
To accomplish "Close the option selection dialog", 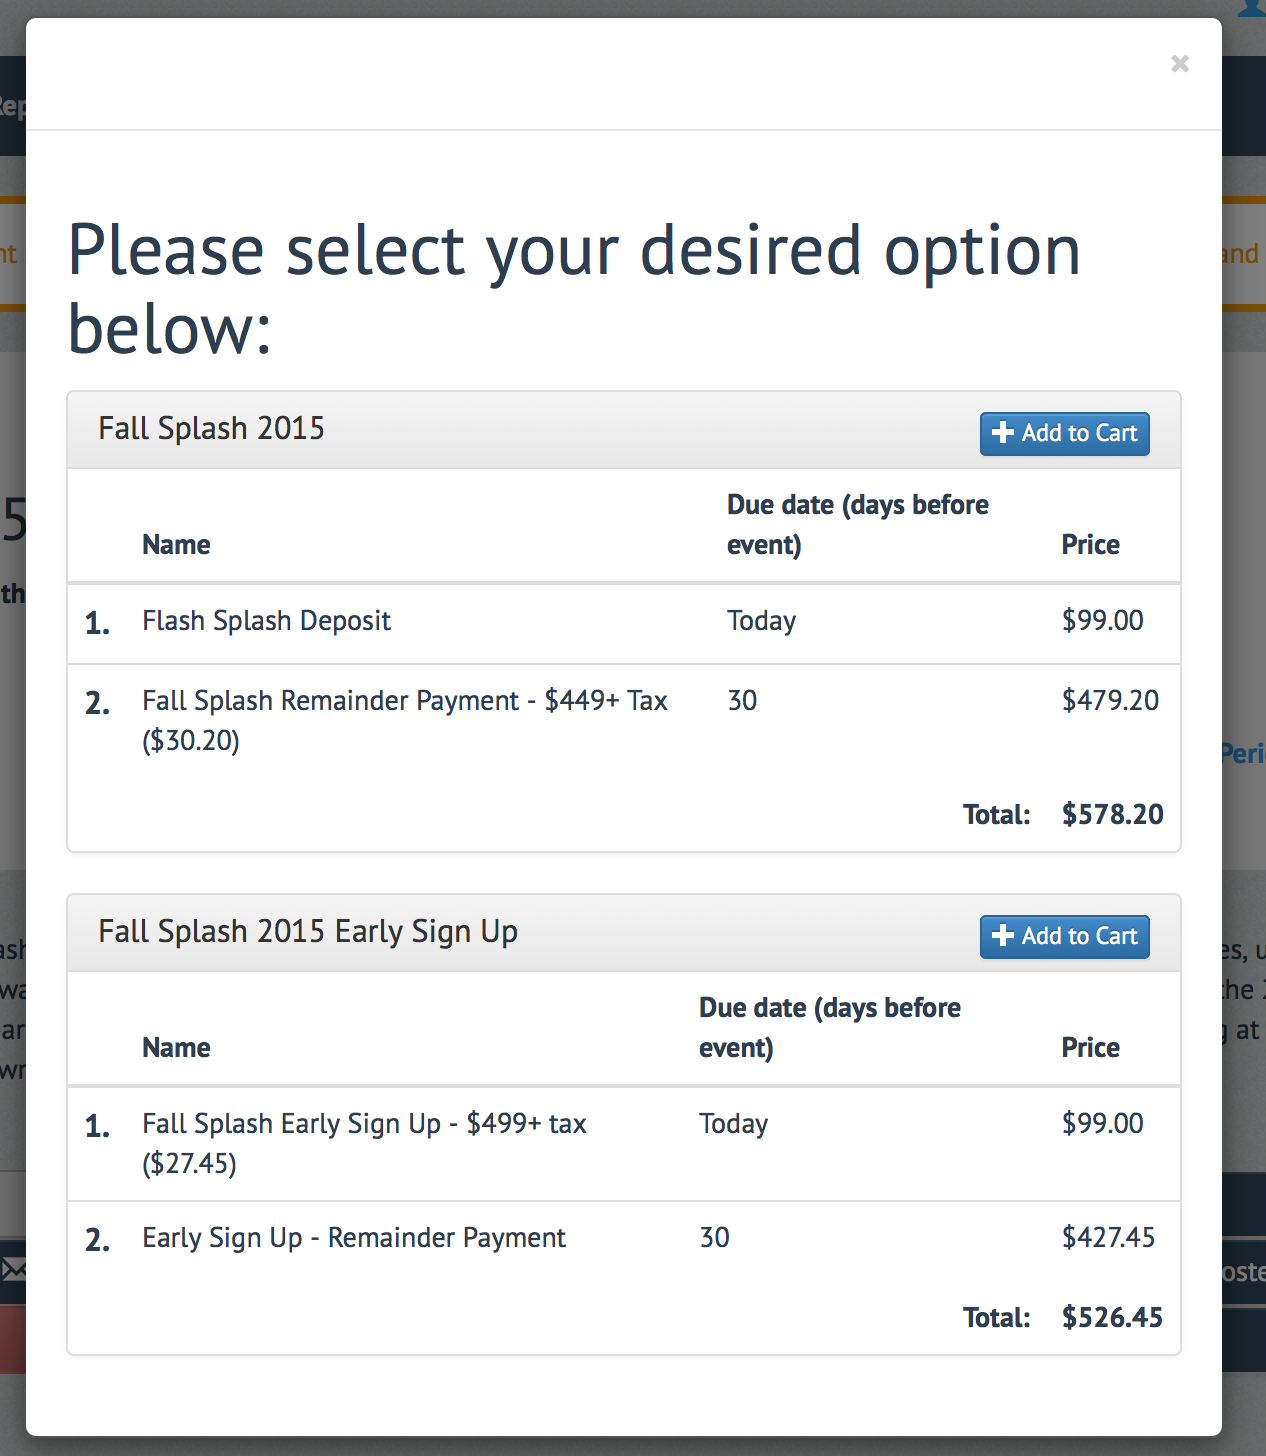I will (x=1180, y=64).
